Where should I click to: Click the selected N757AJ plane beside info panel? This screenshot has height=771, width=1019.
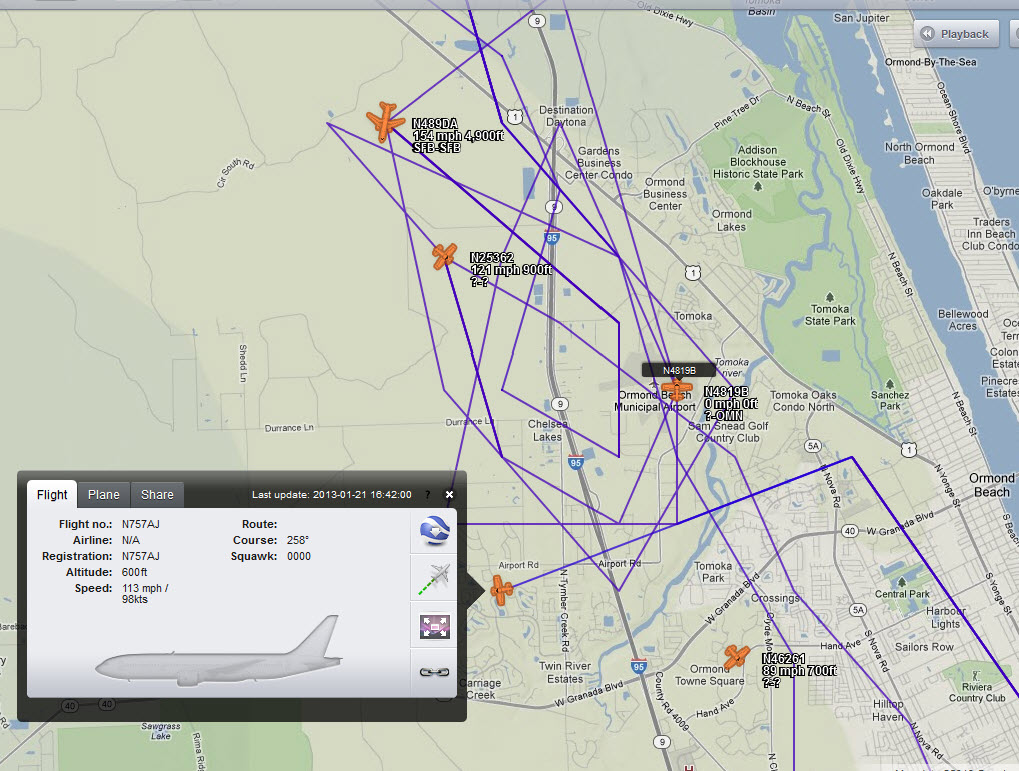pyautogui.click(x=501, y=590)
